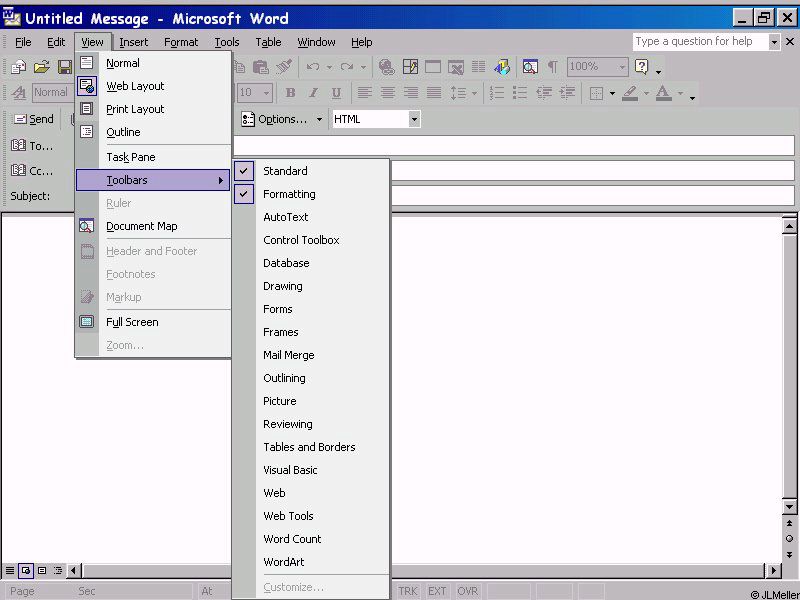Click the numbered list icon

(x=497, y=93)
